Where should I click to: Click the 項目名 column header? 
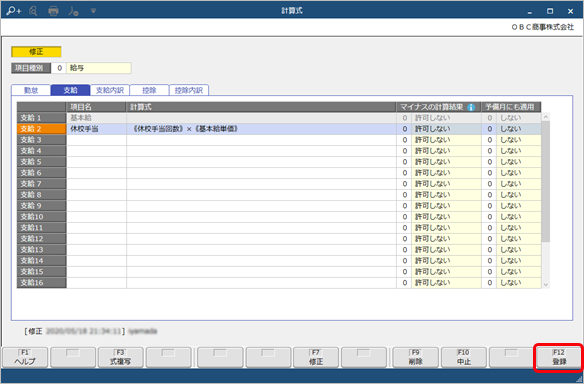tap(96, 107)
